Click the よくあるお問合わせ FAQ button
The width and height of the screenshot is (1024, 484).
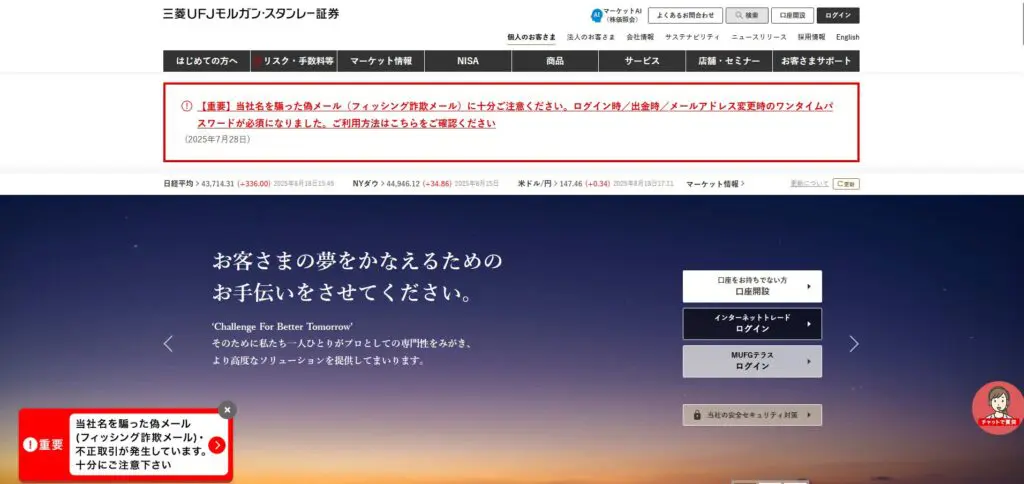point(685,15)
